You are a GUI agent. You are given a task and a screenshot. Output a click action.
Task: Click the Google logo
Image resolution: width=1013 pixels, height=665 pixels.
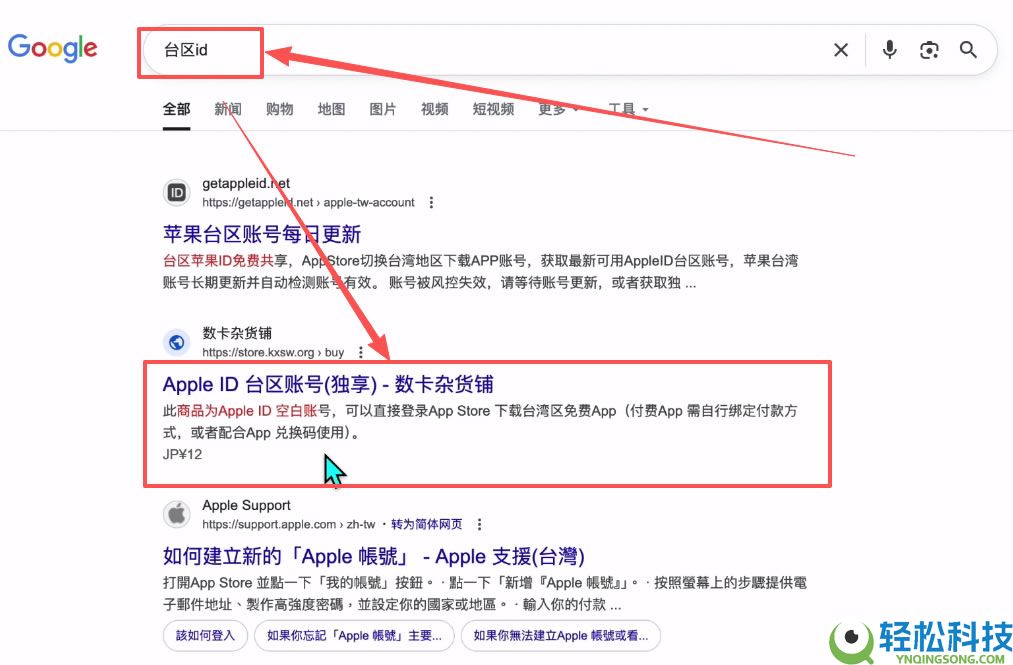(52, 47)
